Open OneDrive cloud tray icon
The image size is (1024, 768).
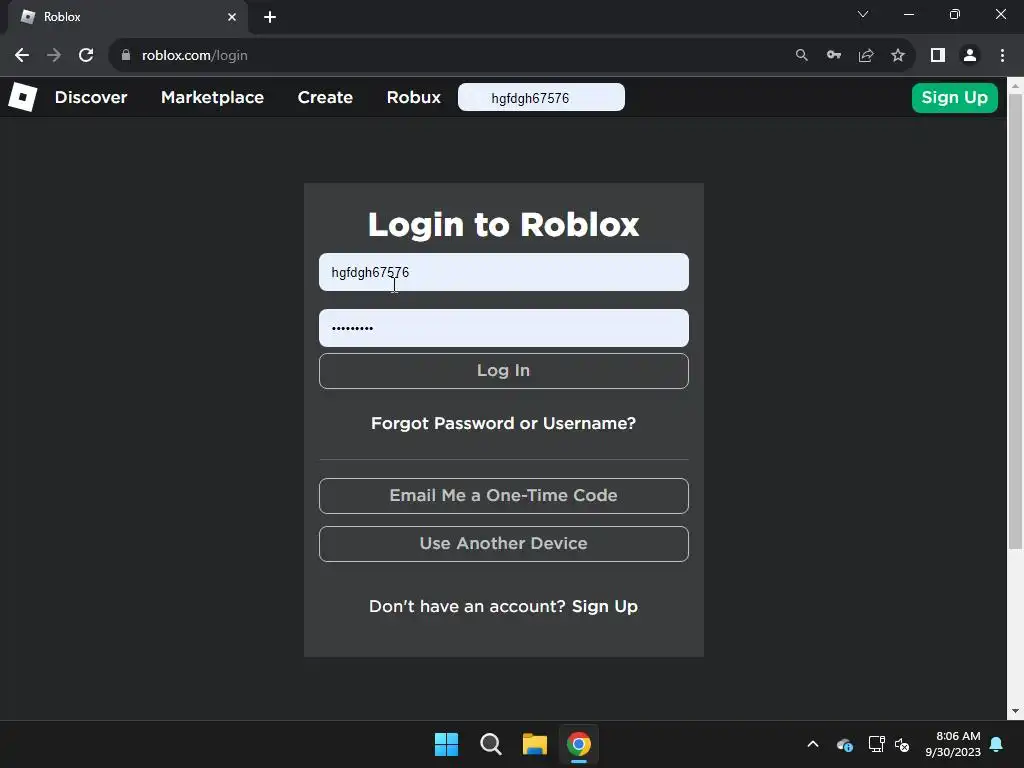coord(844,744)
